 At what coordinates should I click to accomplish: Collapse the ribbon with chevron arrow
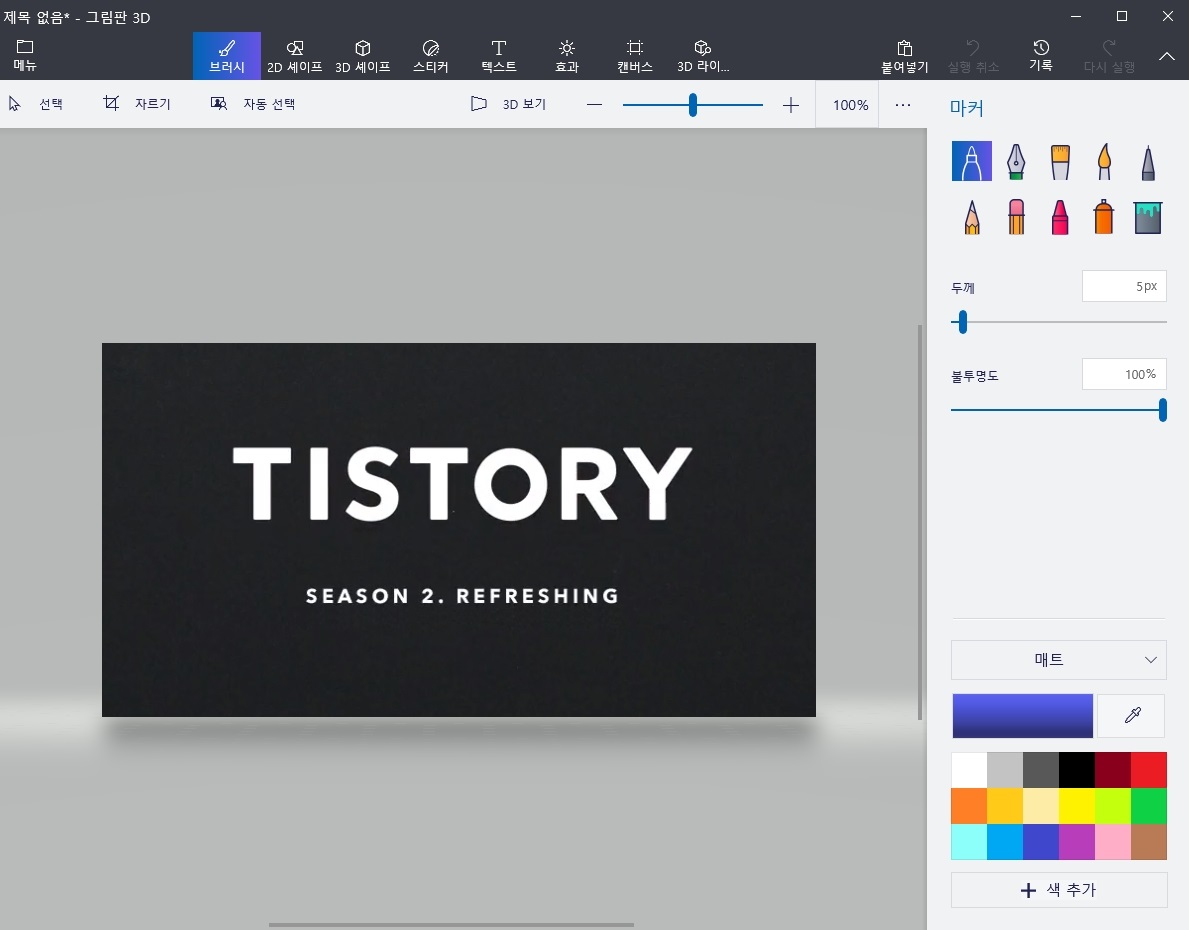point(1167,56)
